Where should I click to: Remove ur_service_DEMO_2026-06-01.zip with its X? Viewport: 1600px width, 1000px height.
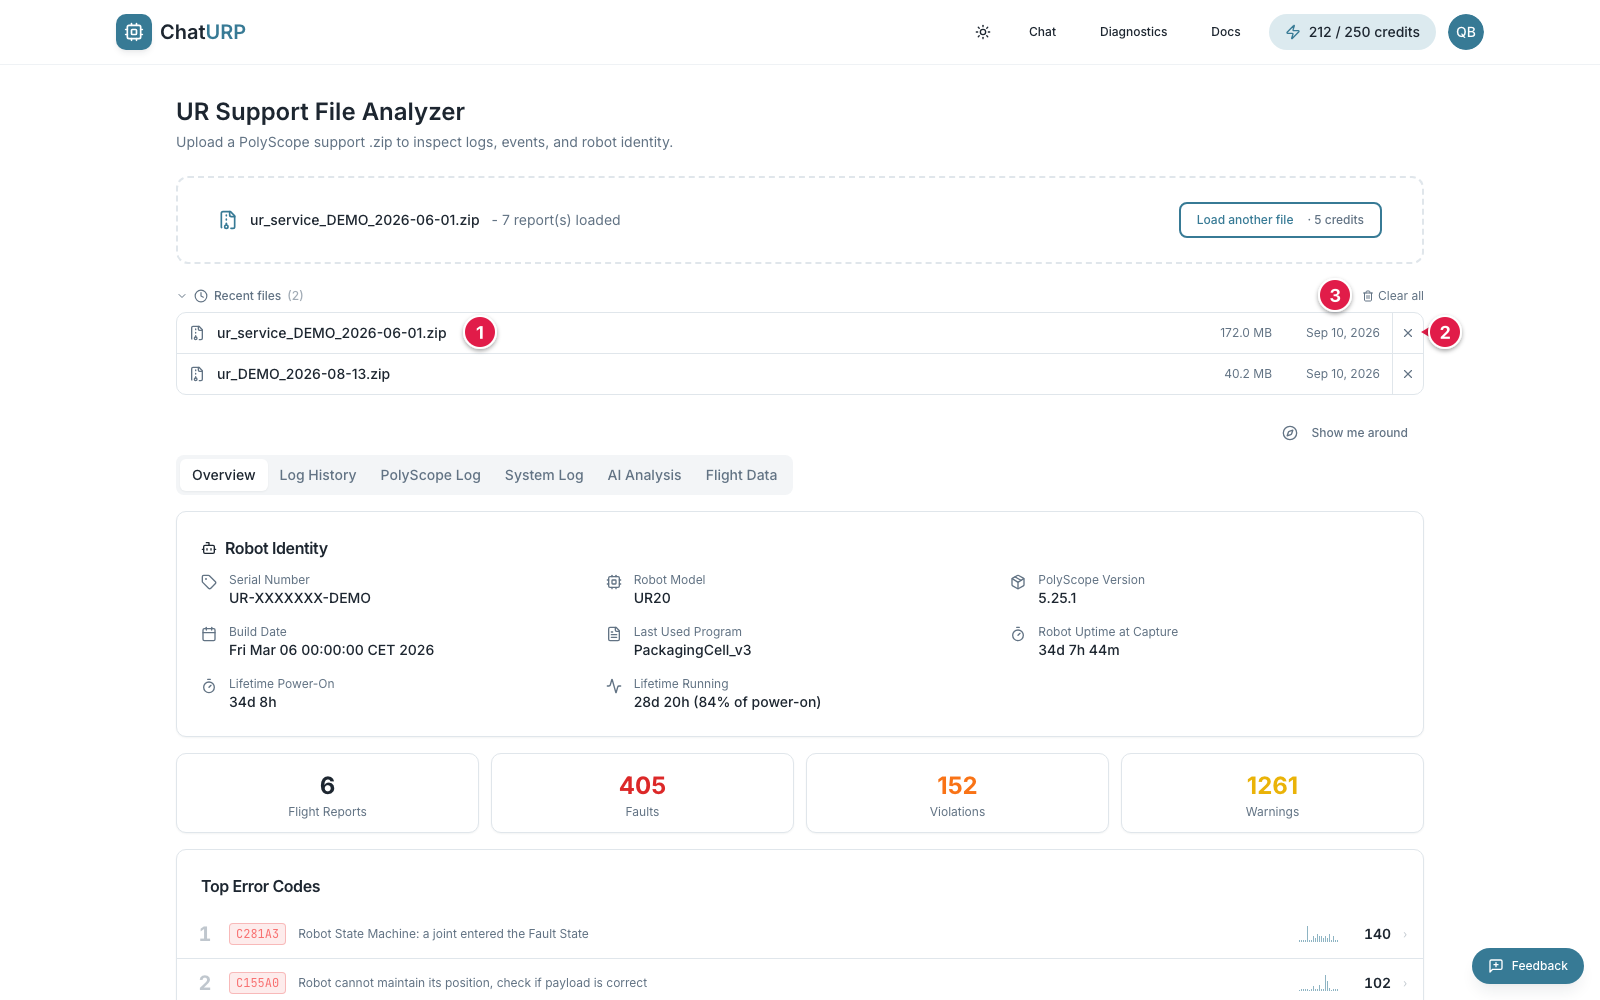pyautogui.click(x=1408, y=333)
